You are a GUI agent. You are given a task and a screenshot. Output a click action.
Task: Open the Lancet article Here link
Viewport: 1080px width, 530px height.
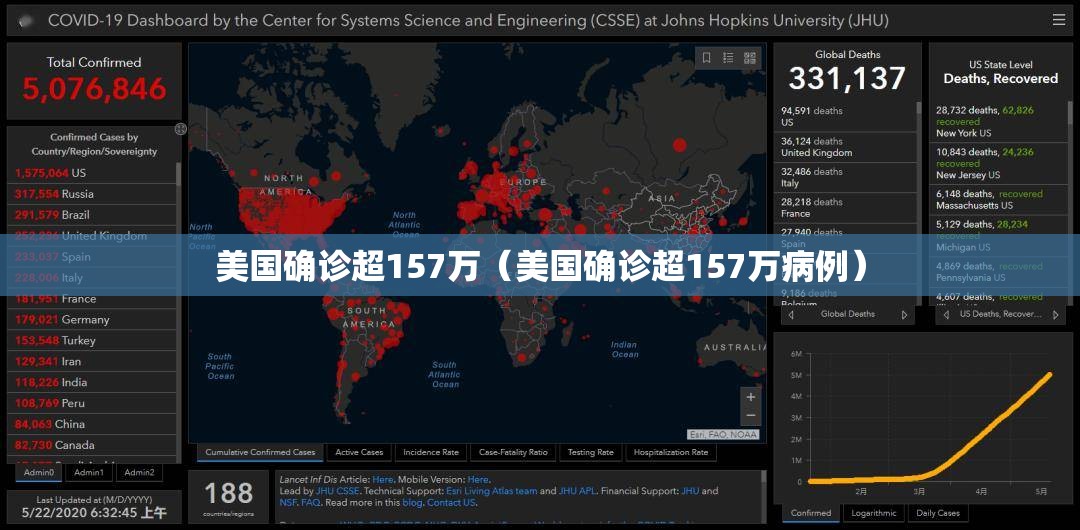click(x=383, y=479)
